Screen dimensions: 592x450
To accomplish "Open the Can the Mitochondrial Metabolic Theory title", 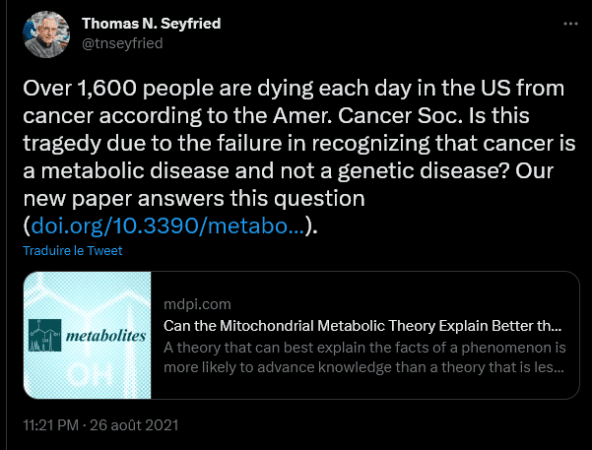I will click(362, 326).
